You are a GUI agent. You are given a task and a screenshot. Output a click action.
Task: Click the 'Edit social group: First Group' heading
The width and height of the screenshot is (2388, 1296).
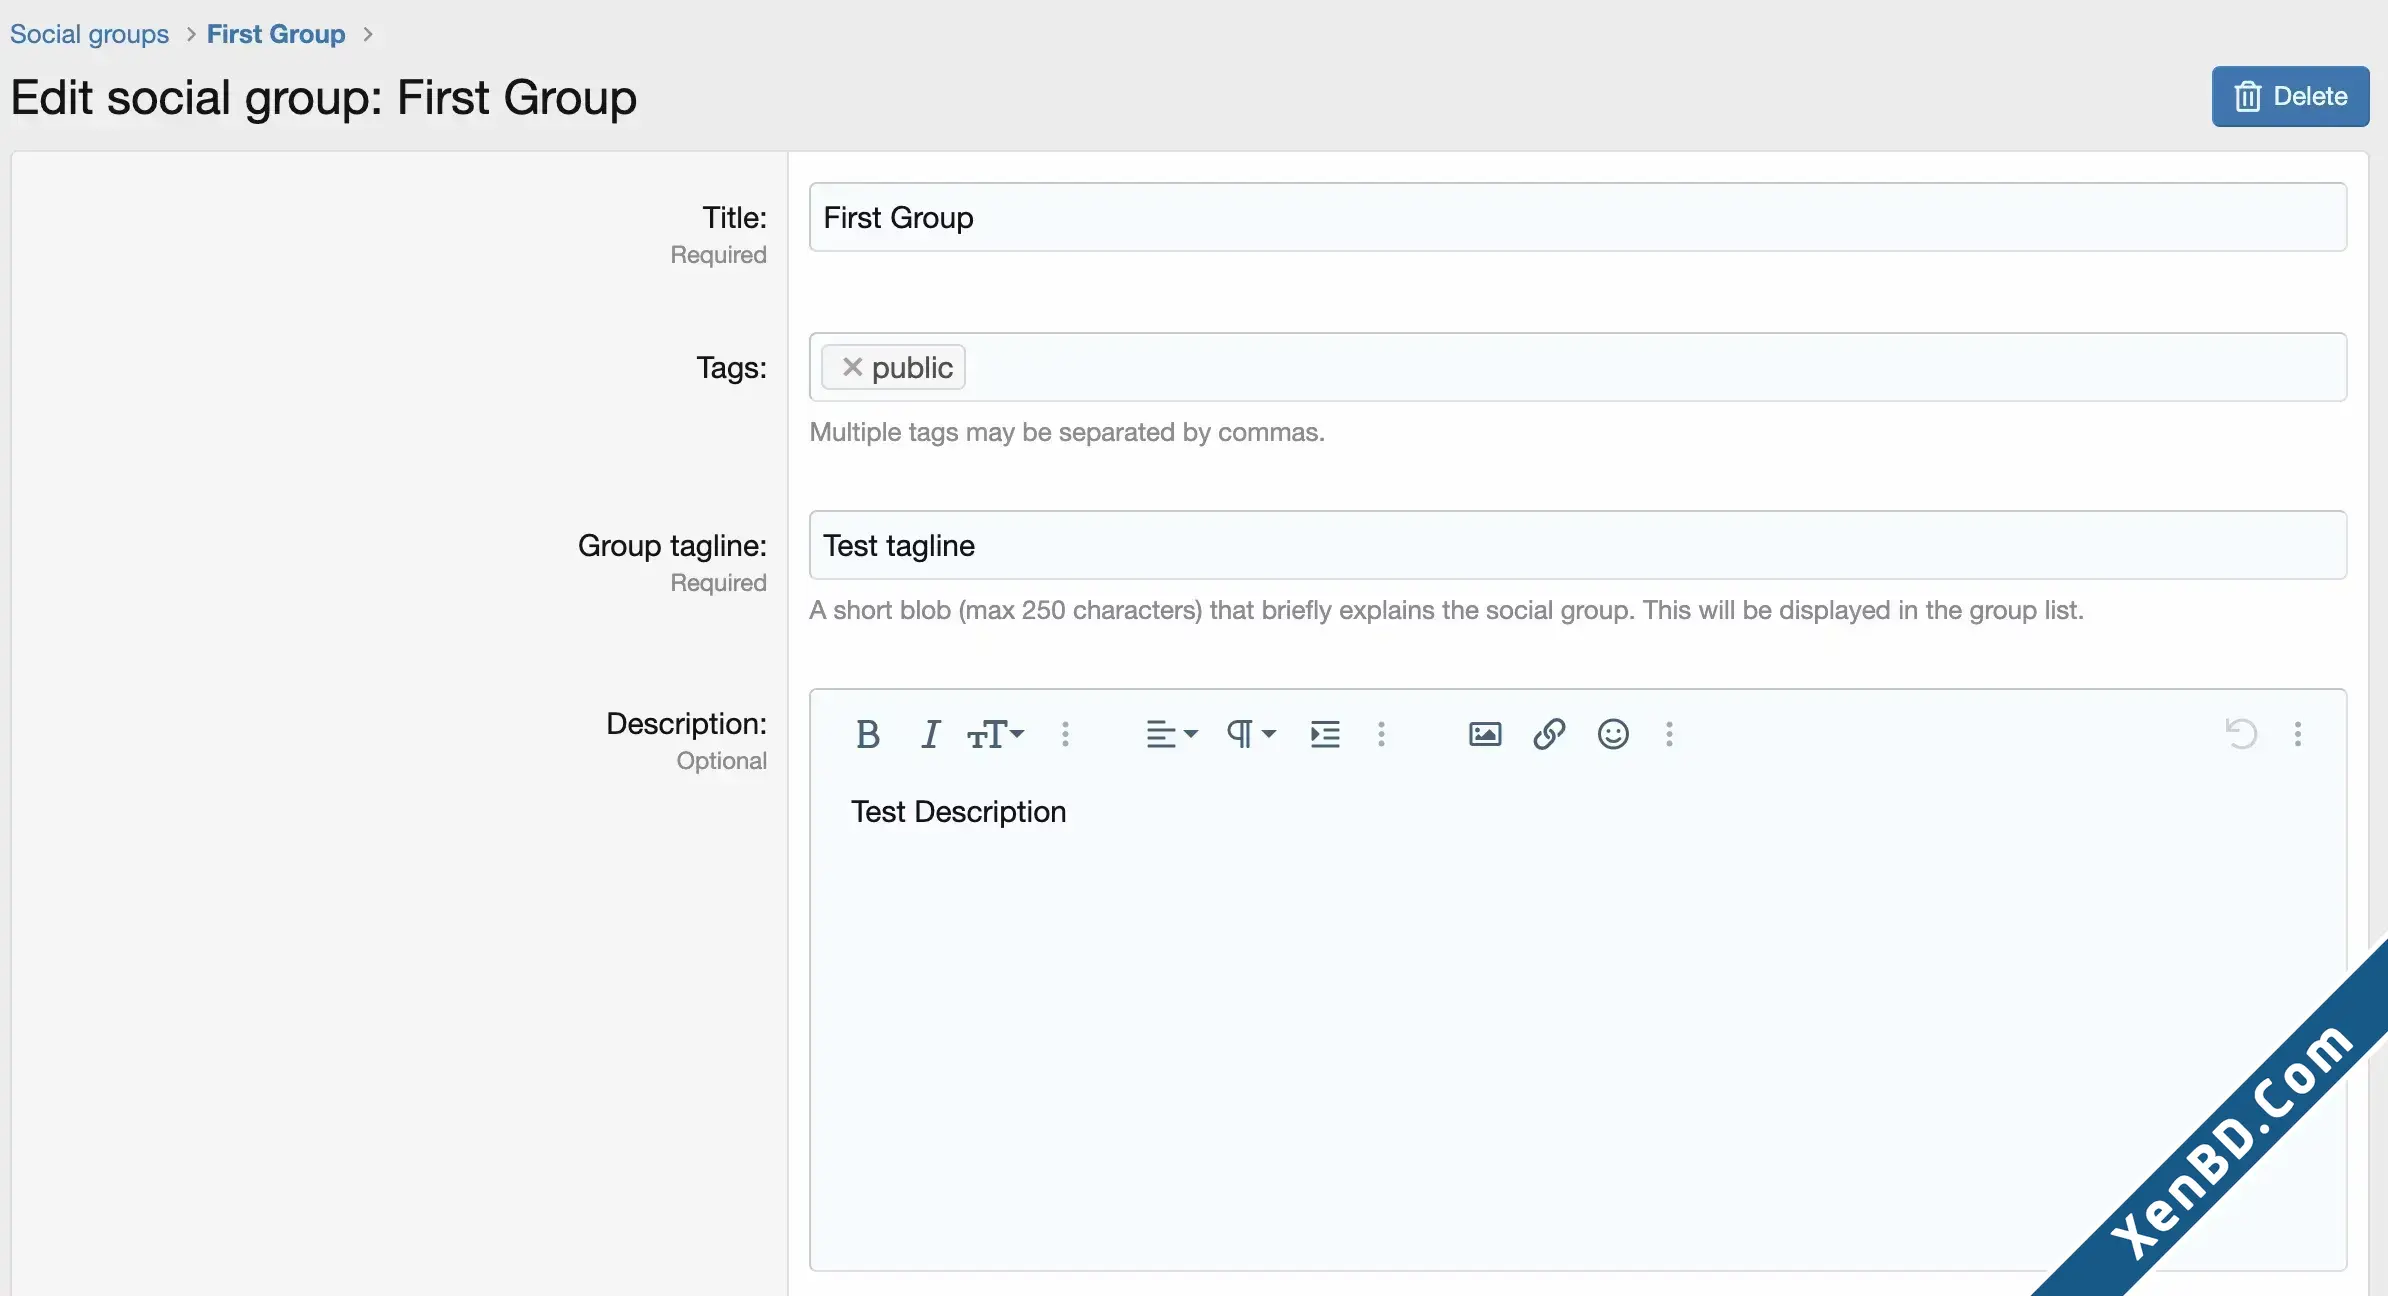pyautogui.click(x=324, y=98)
